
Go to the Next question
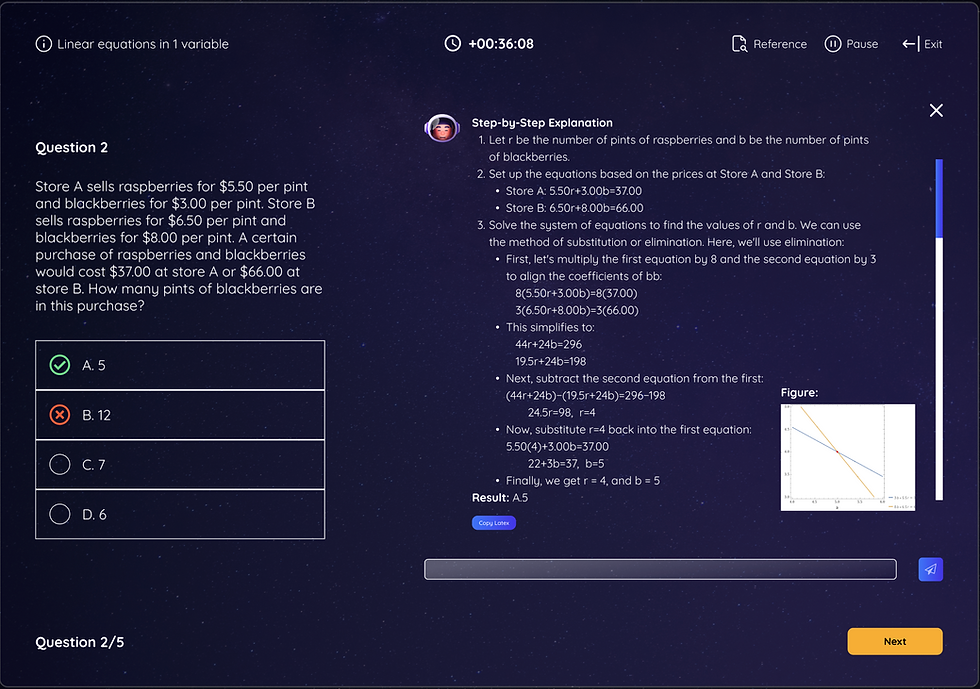894,641
